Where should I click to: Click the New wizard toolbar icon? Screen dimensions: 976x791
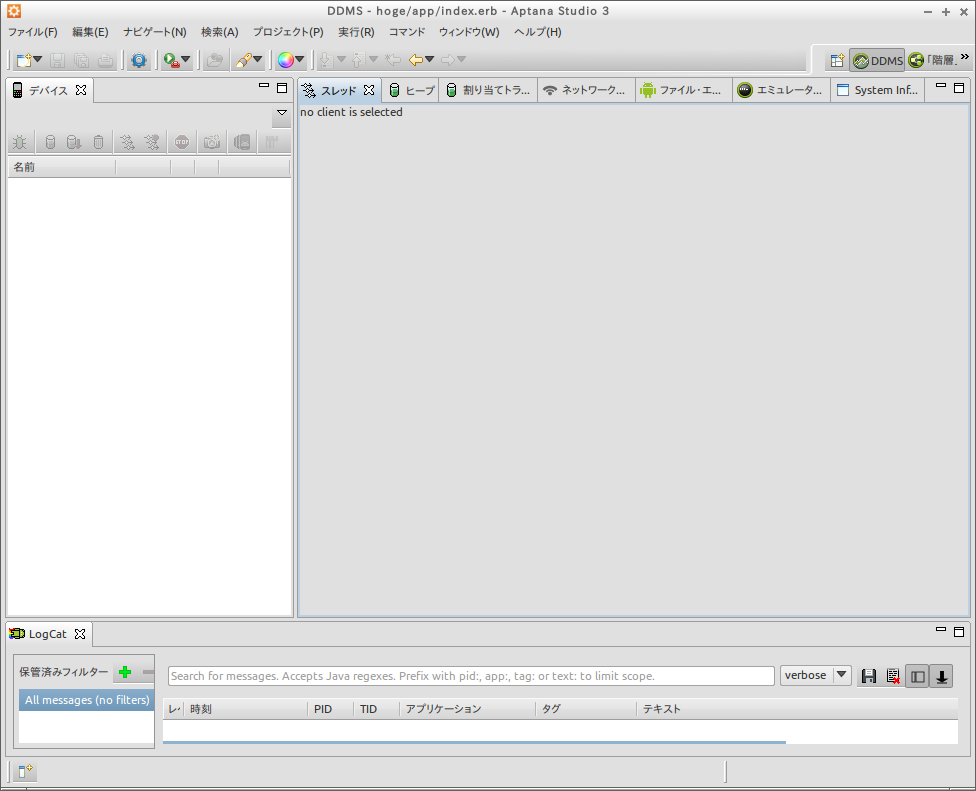[x=24, y=60]
